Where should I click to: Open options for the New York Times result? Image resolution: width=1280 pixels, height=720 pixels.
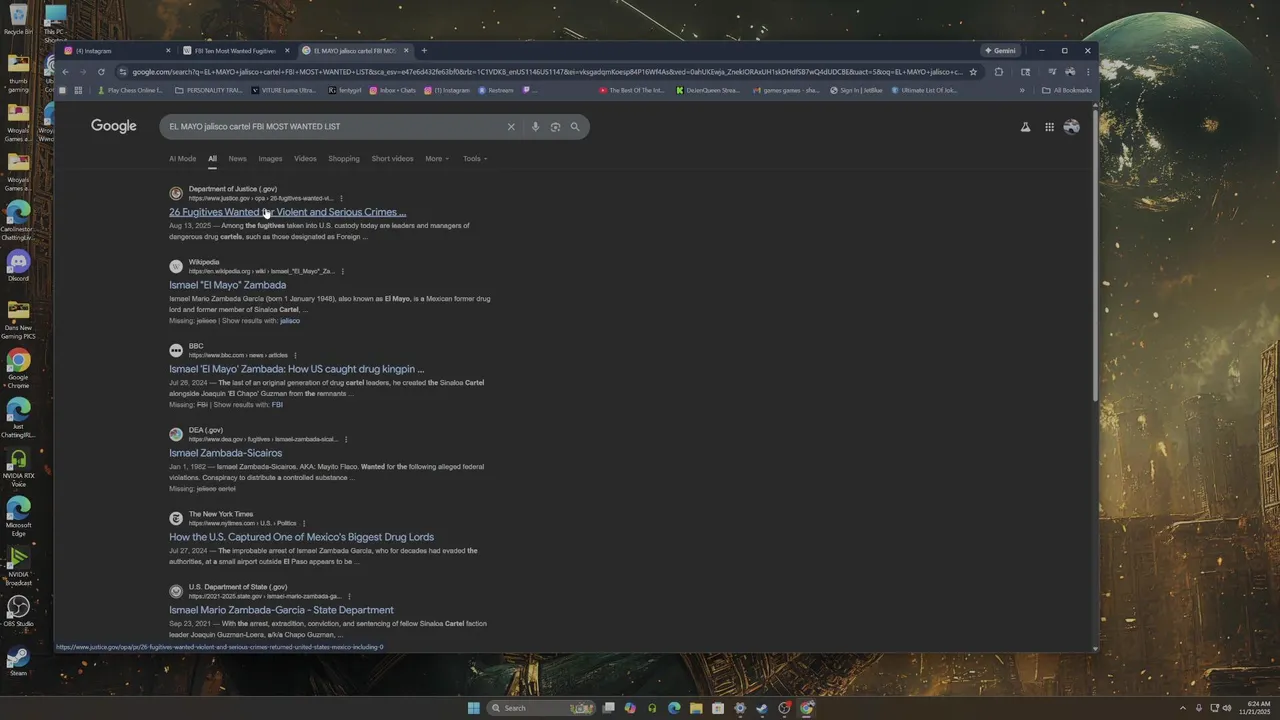304,523
